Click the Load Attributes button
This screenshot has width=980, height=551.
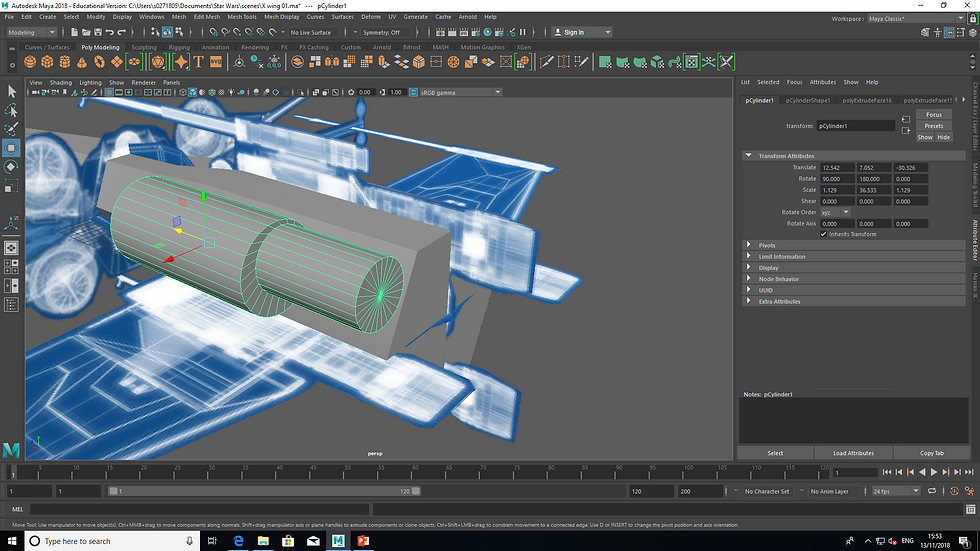point(853,453)
